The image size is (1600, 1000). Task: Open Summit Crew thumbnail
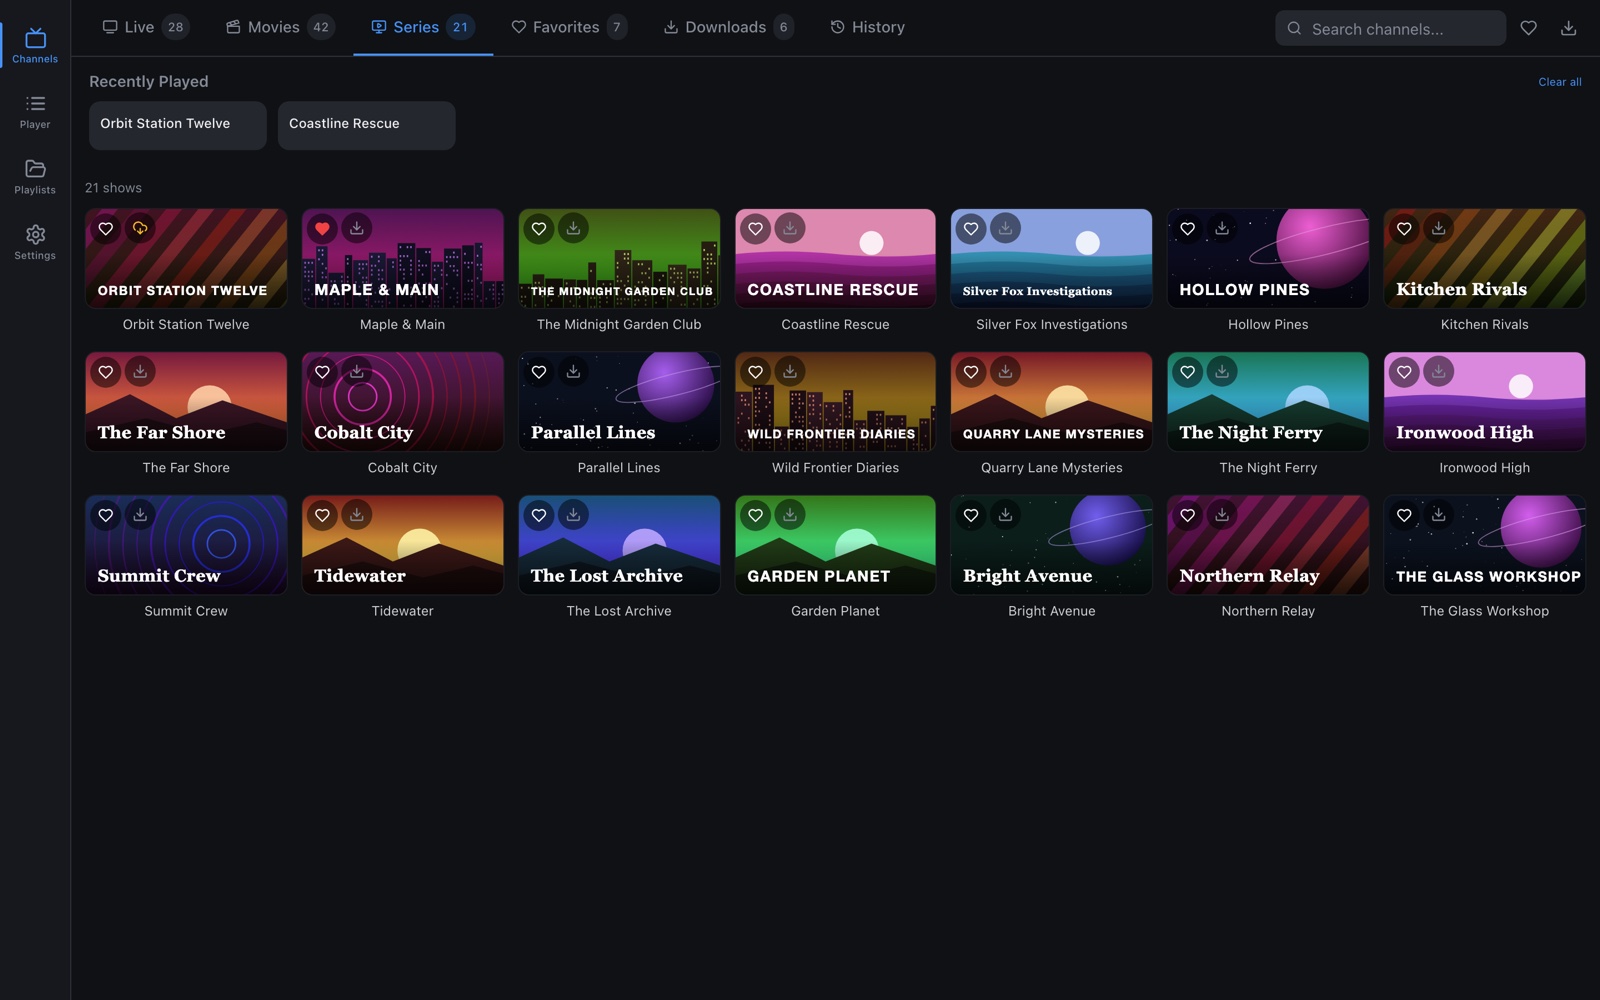click(186, 545)
